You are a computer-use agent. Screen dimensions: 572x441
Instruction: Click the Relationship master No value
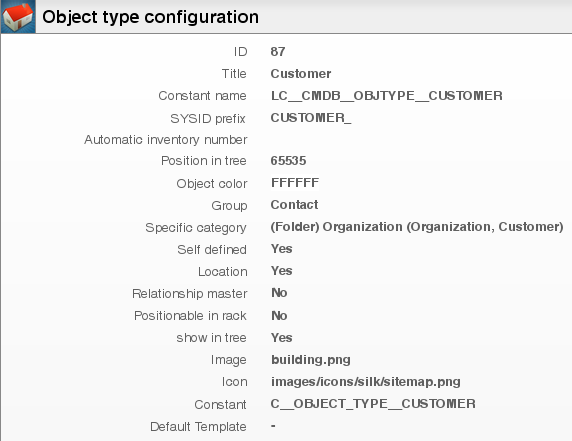(x=279, y=293)
